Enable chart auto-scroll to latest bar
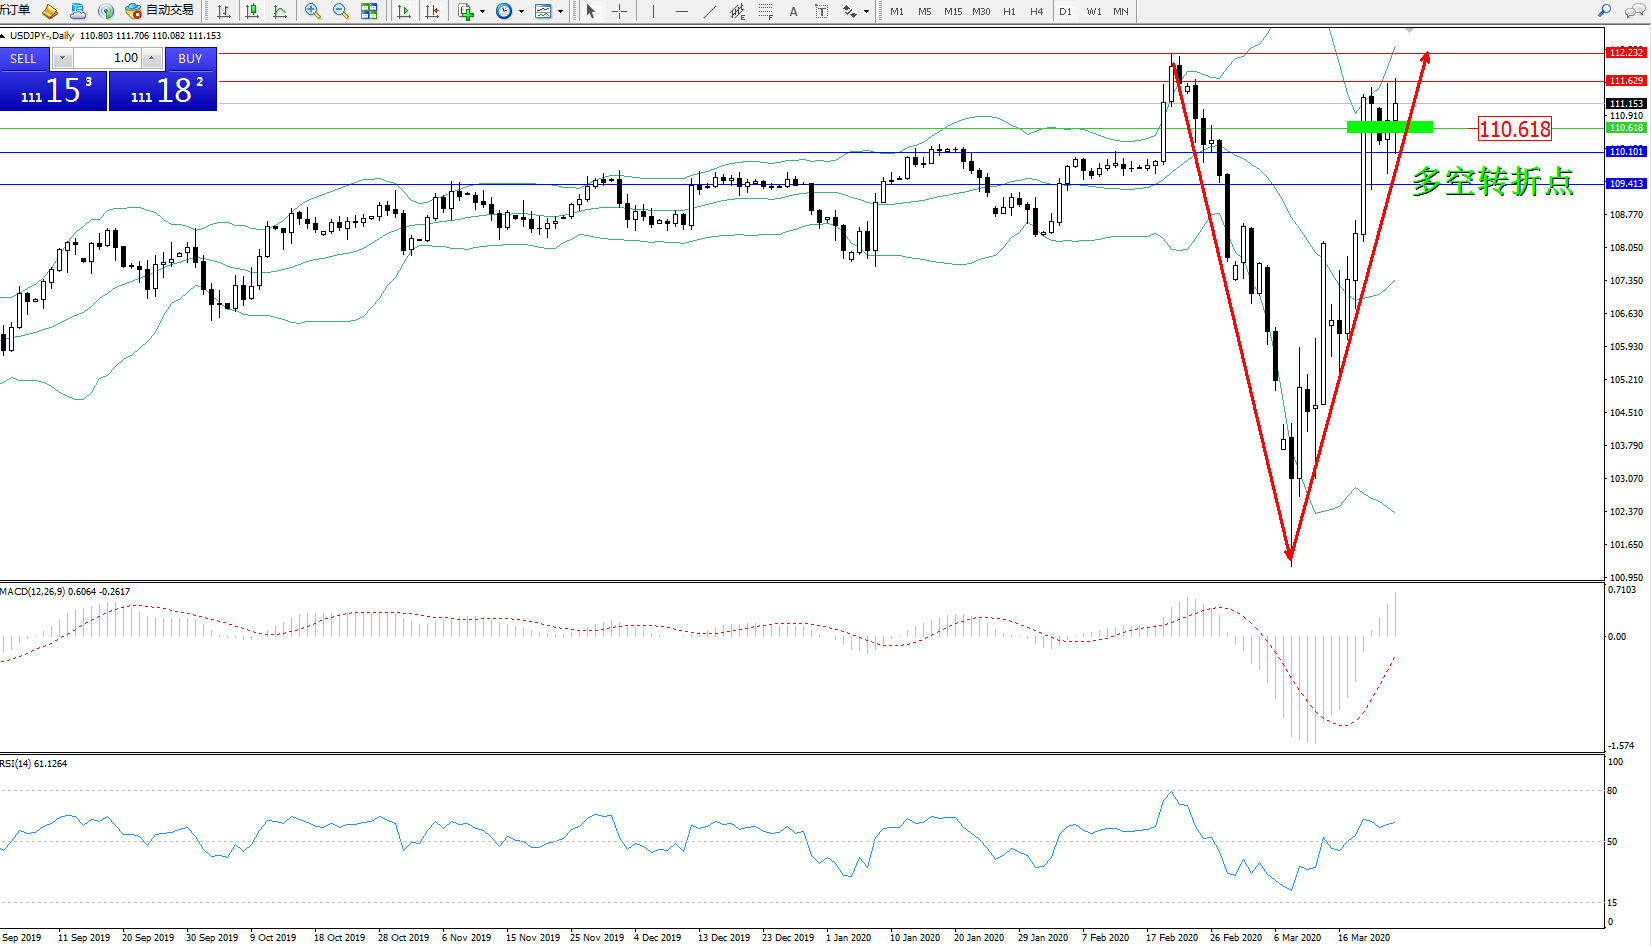Screen dimensions: 1651x946 [x=404, y=11]
